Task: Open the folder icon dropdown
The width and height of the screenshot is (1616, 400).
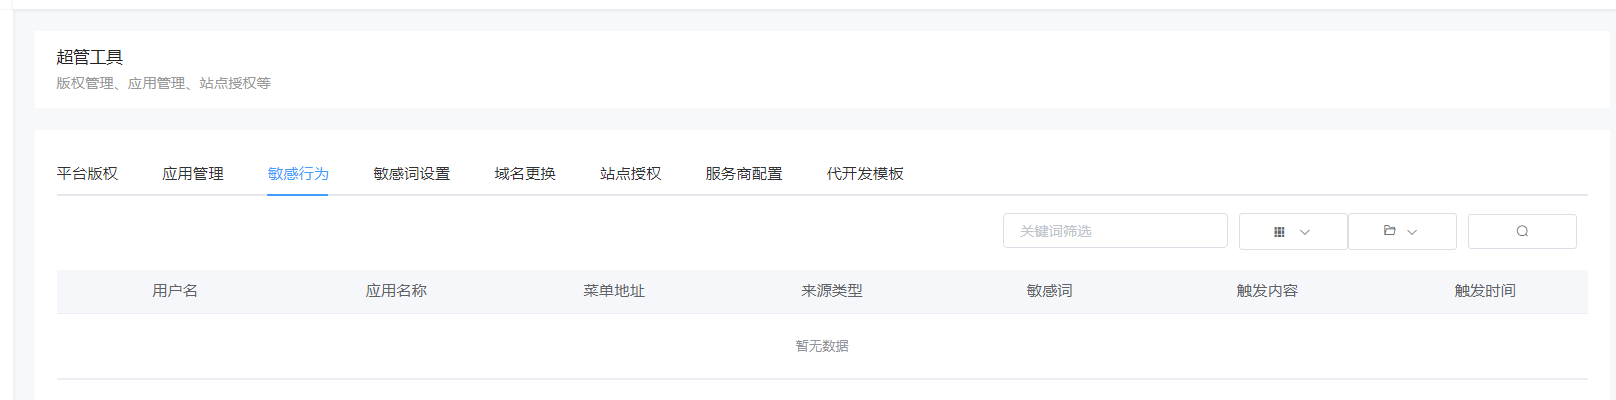Action: tap(1402, 231)
